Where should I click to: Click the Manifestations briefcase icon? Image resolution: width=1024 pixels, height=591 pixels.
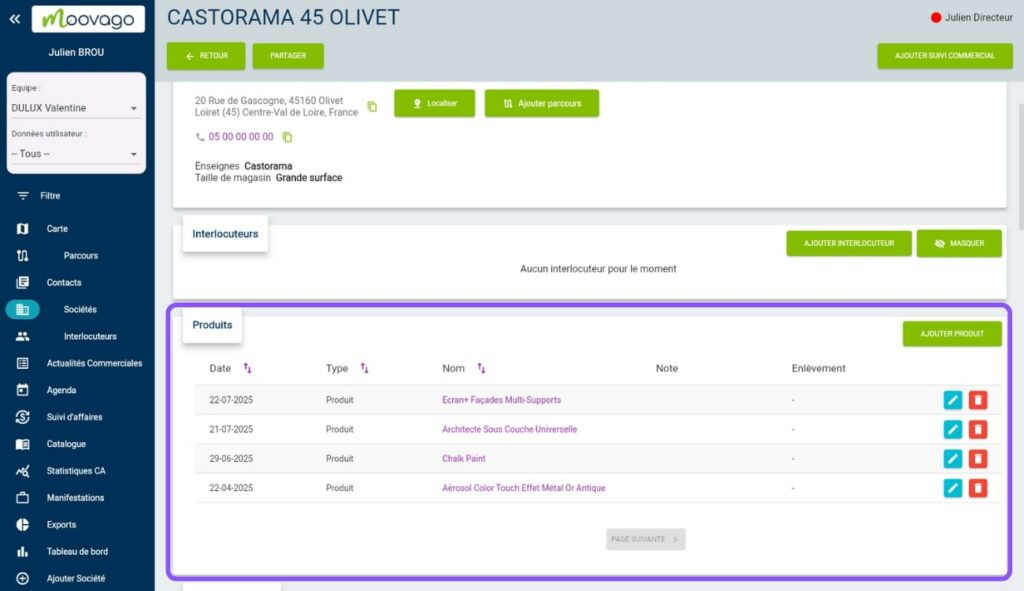pos(23,498)
